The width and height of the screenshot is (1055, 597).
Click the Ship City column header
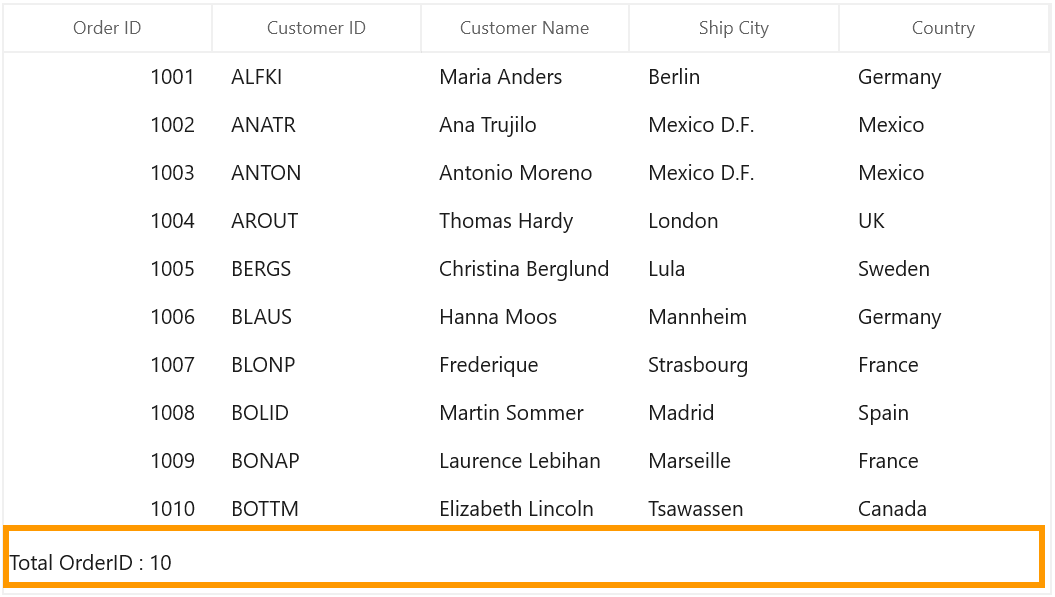[x=733, y=28]
